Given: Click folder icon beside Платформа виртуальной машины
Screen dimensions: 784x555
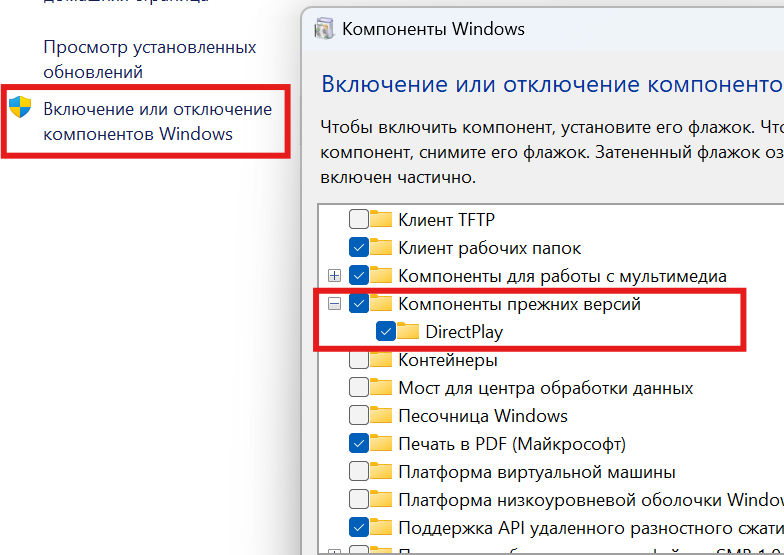Looking at the screenshot, I should coord(381,472).
